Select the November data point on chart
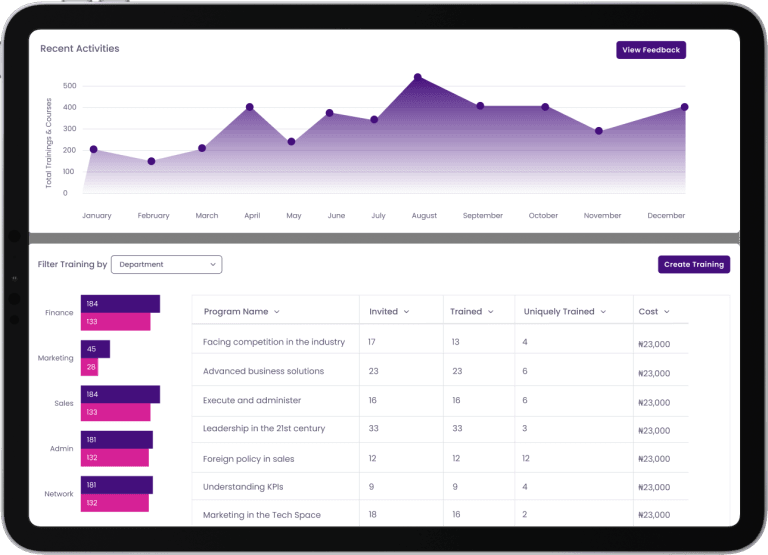 [598, 131]
